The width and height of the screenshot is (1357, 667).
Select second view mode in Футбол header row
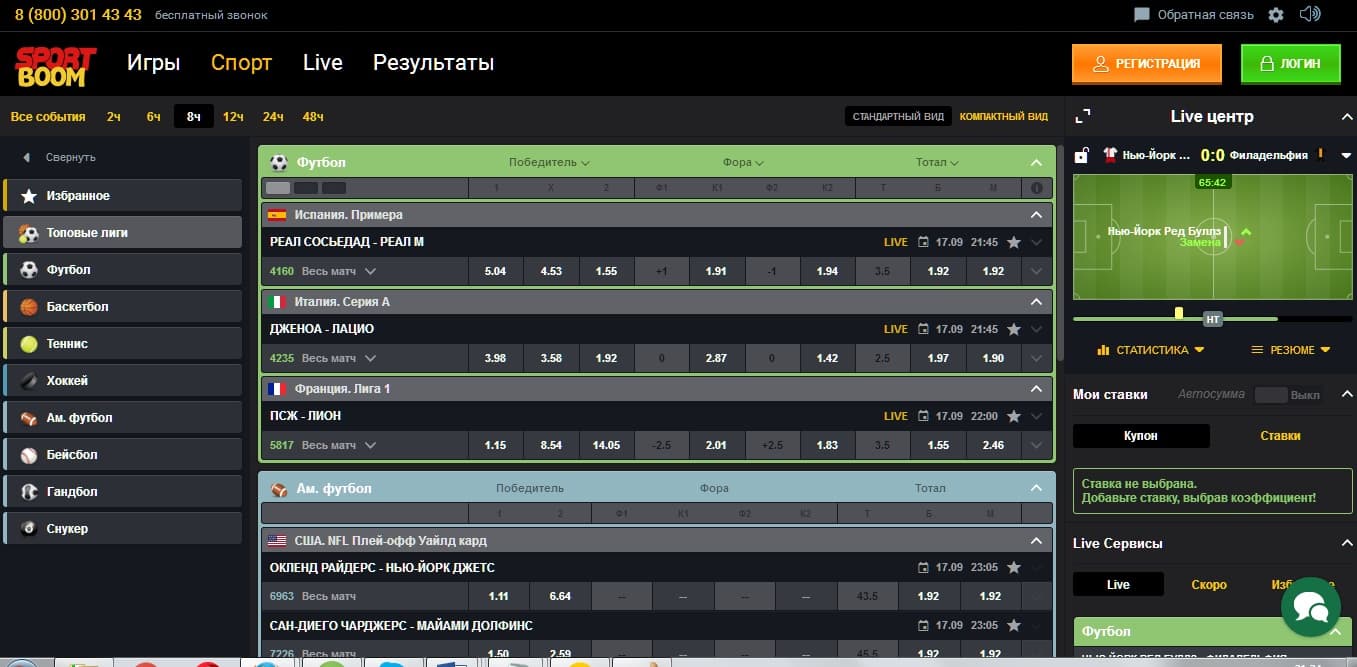306,188
